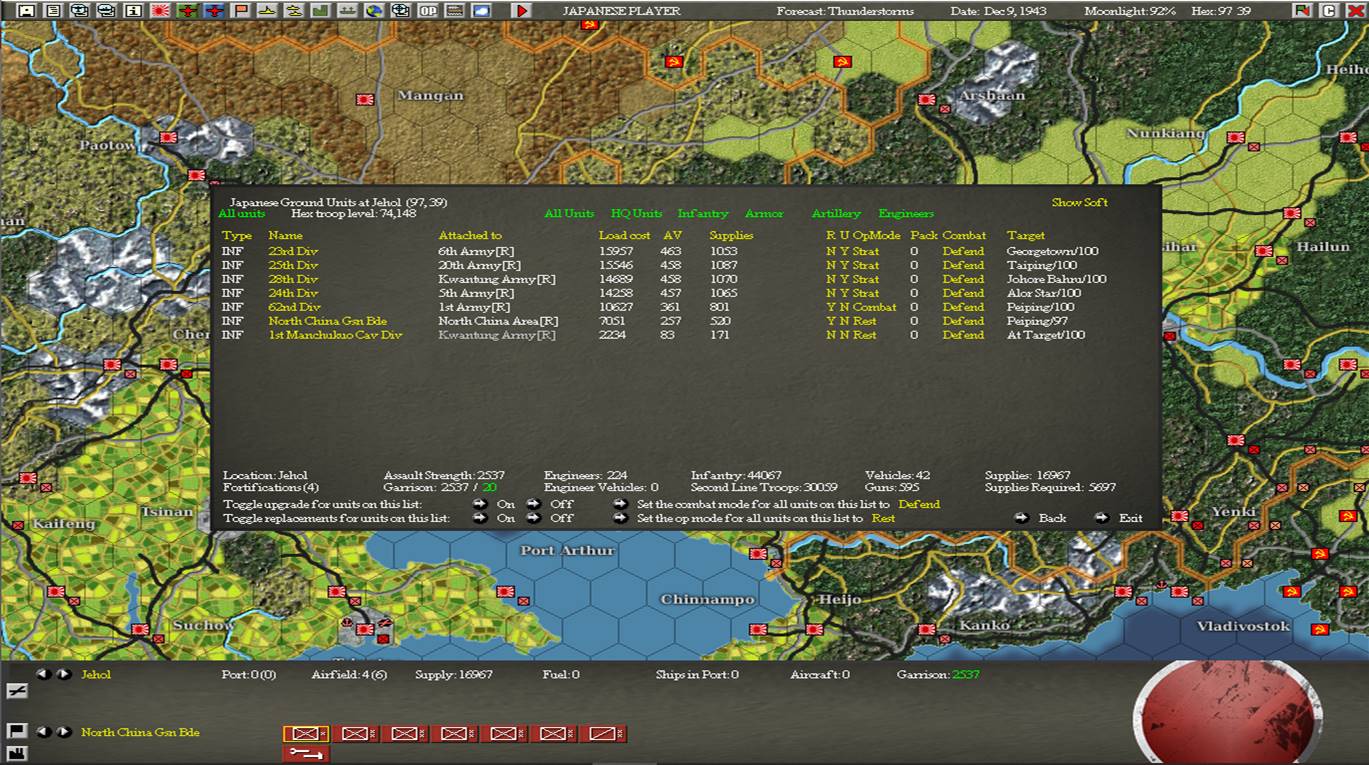Viewport: 1369px width, 765px height.
Task: Sort the list by Supplies column
Action: tap(731, 235)
